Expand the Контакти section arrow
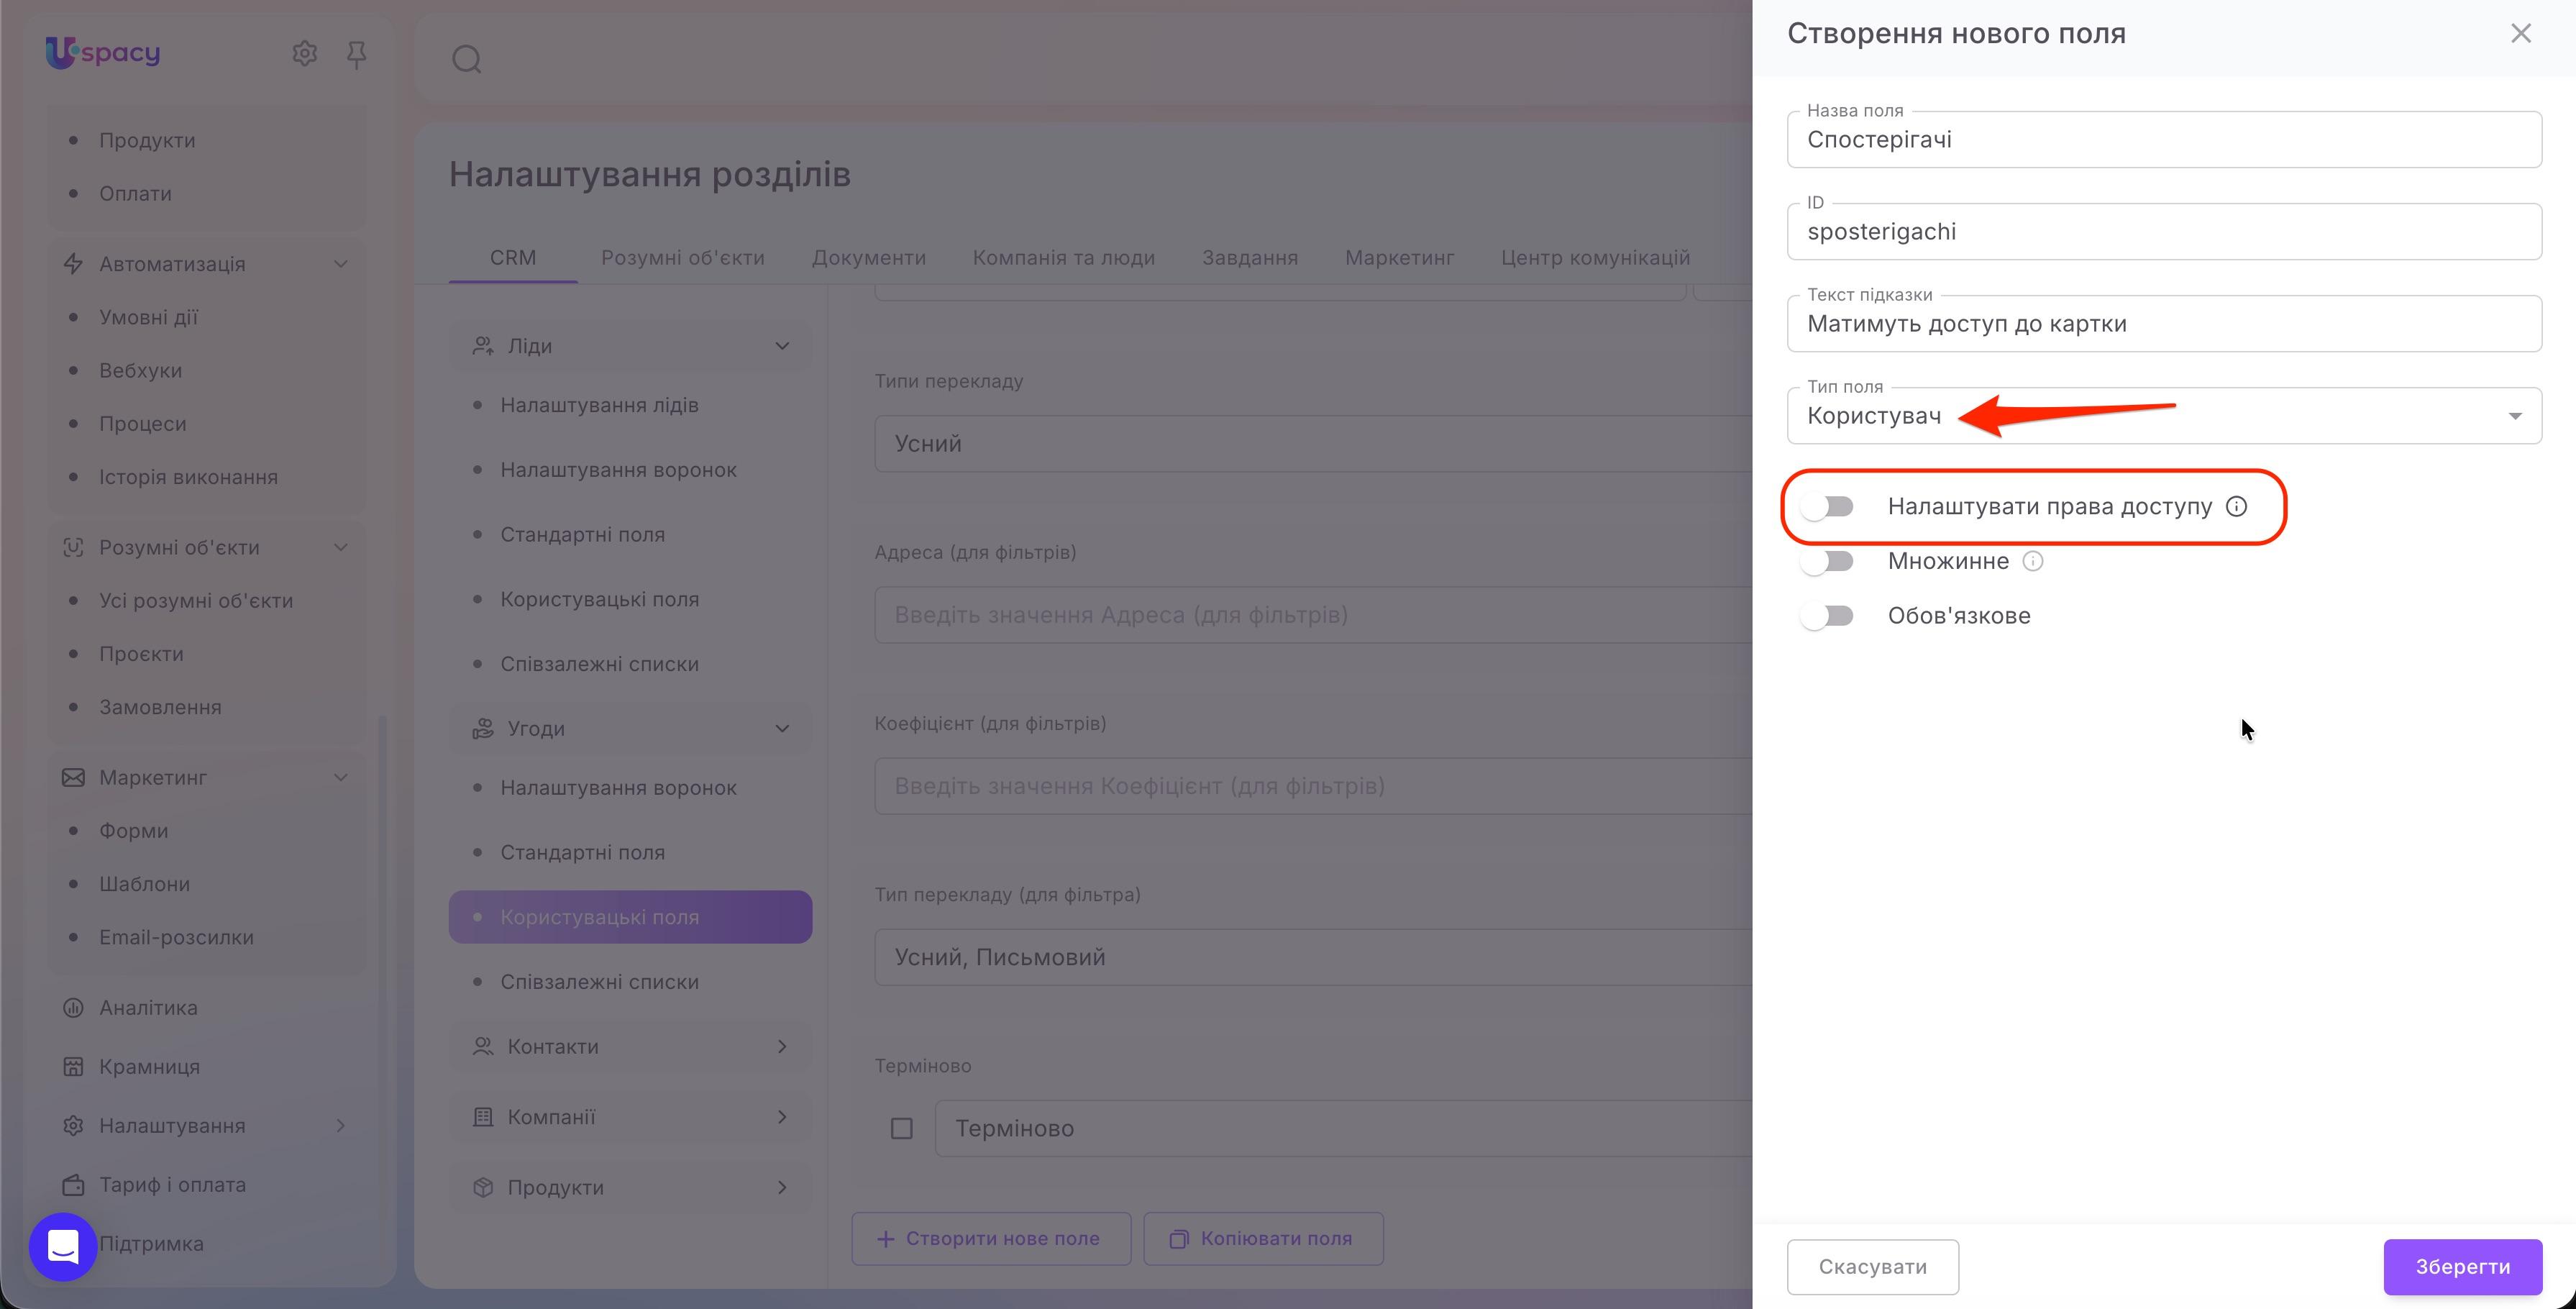This screenshot has width=2576, height=1309. [782, 1047]
